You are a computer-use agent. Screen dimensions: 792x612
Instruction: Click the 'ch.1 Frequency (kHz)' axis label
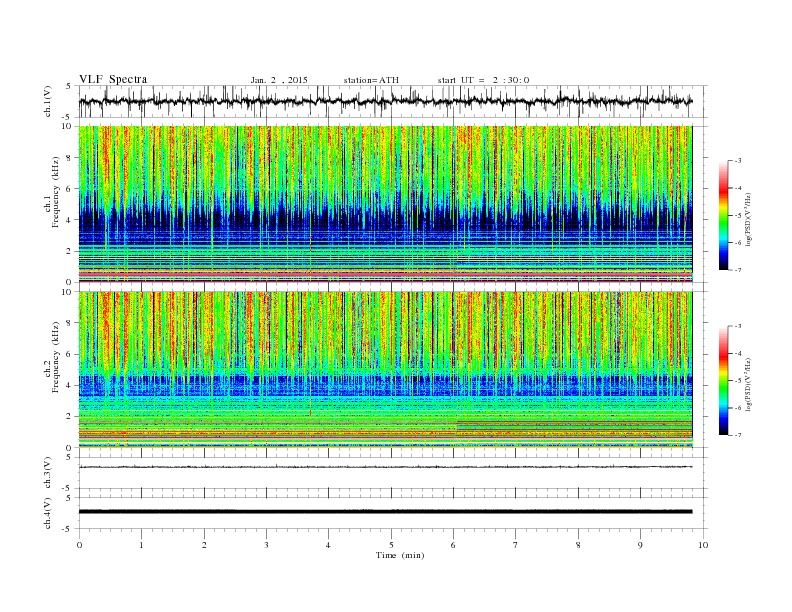(52, 192)
